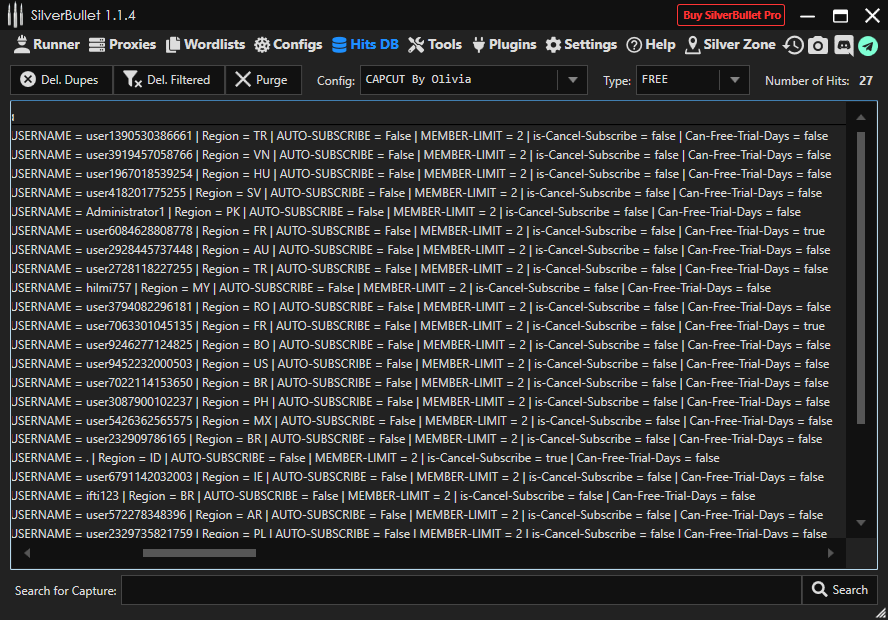Open the history clock icon

793,45
